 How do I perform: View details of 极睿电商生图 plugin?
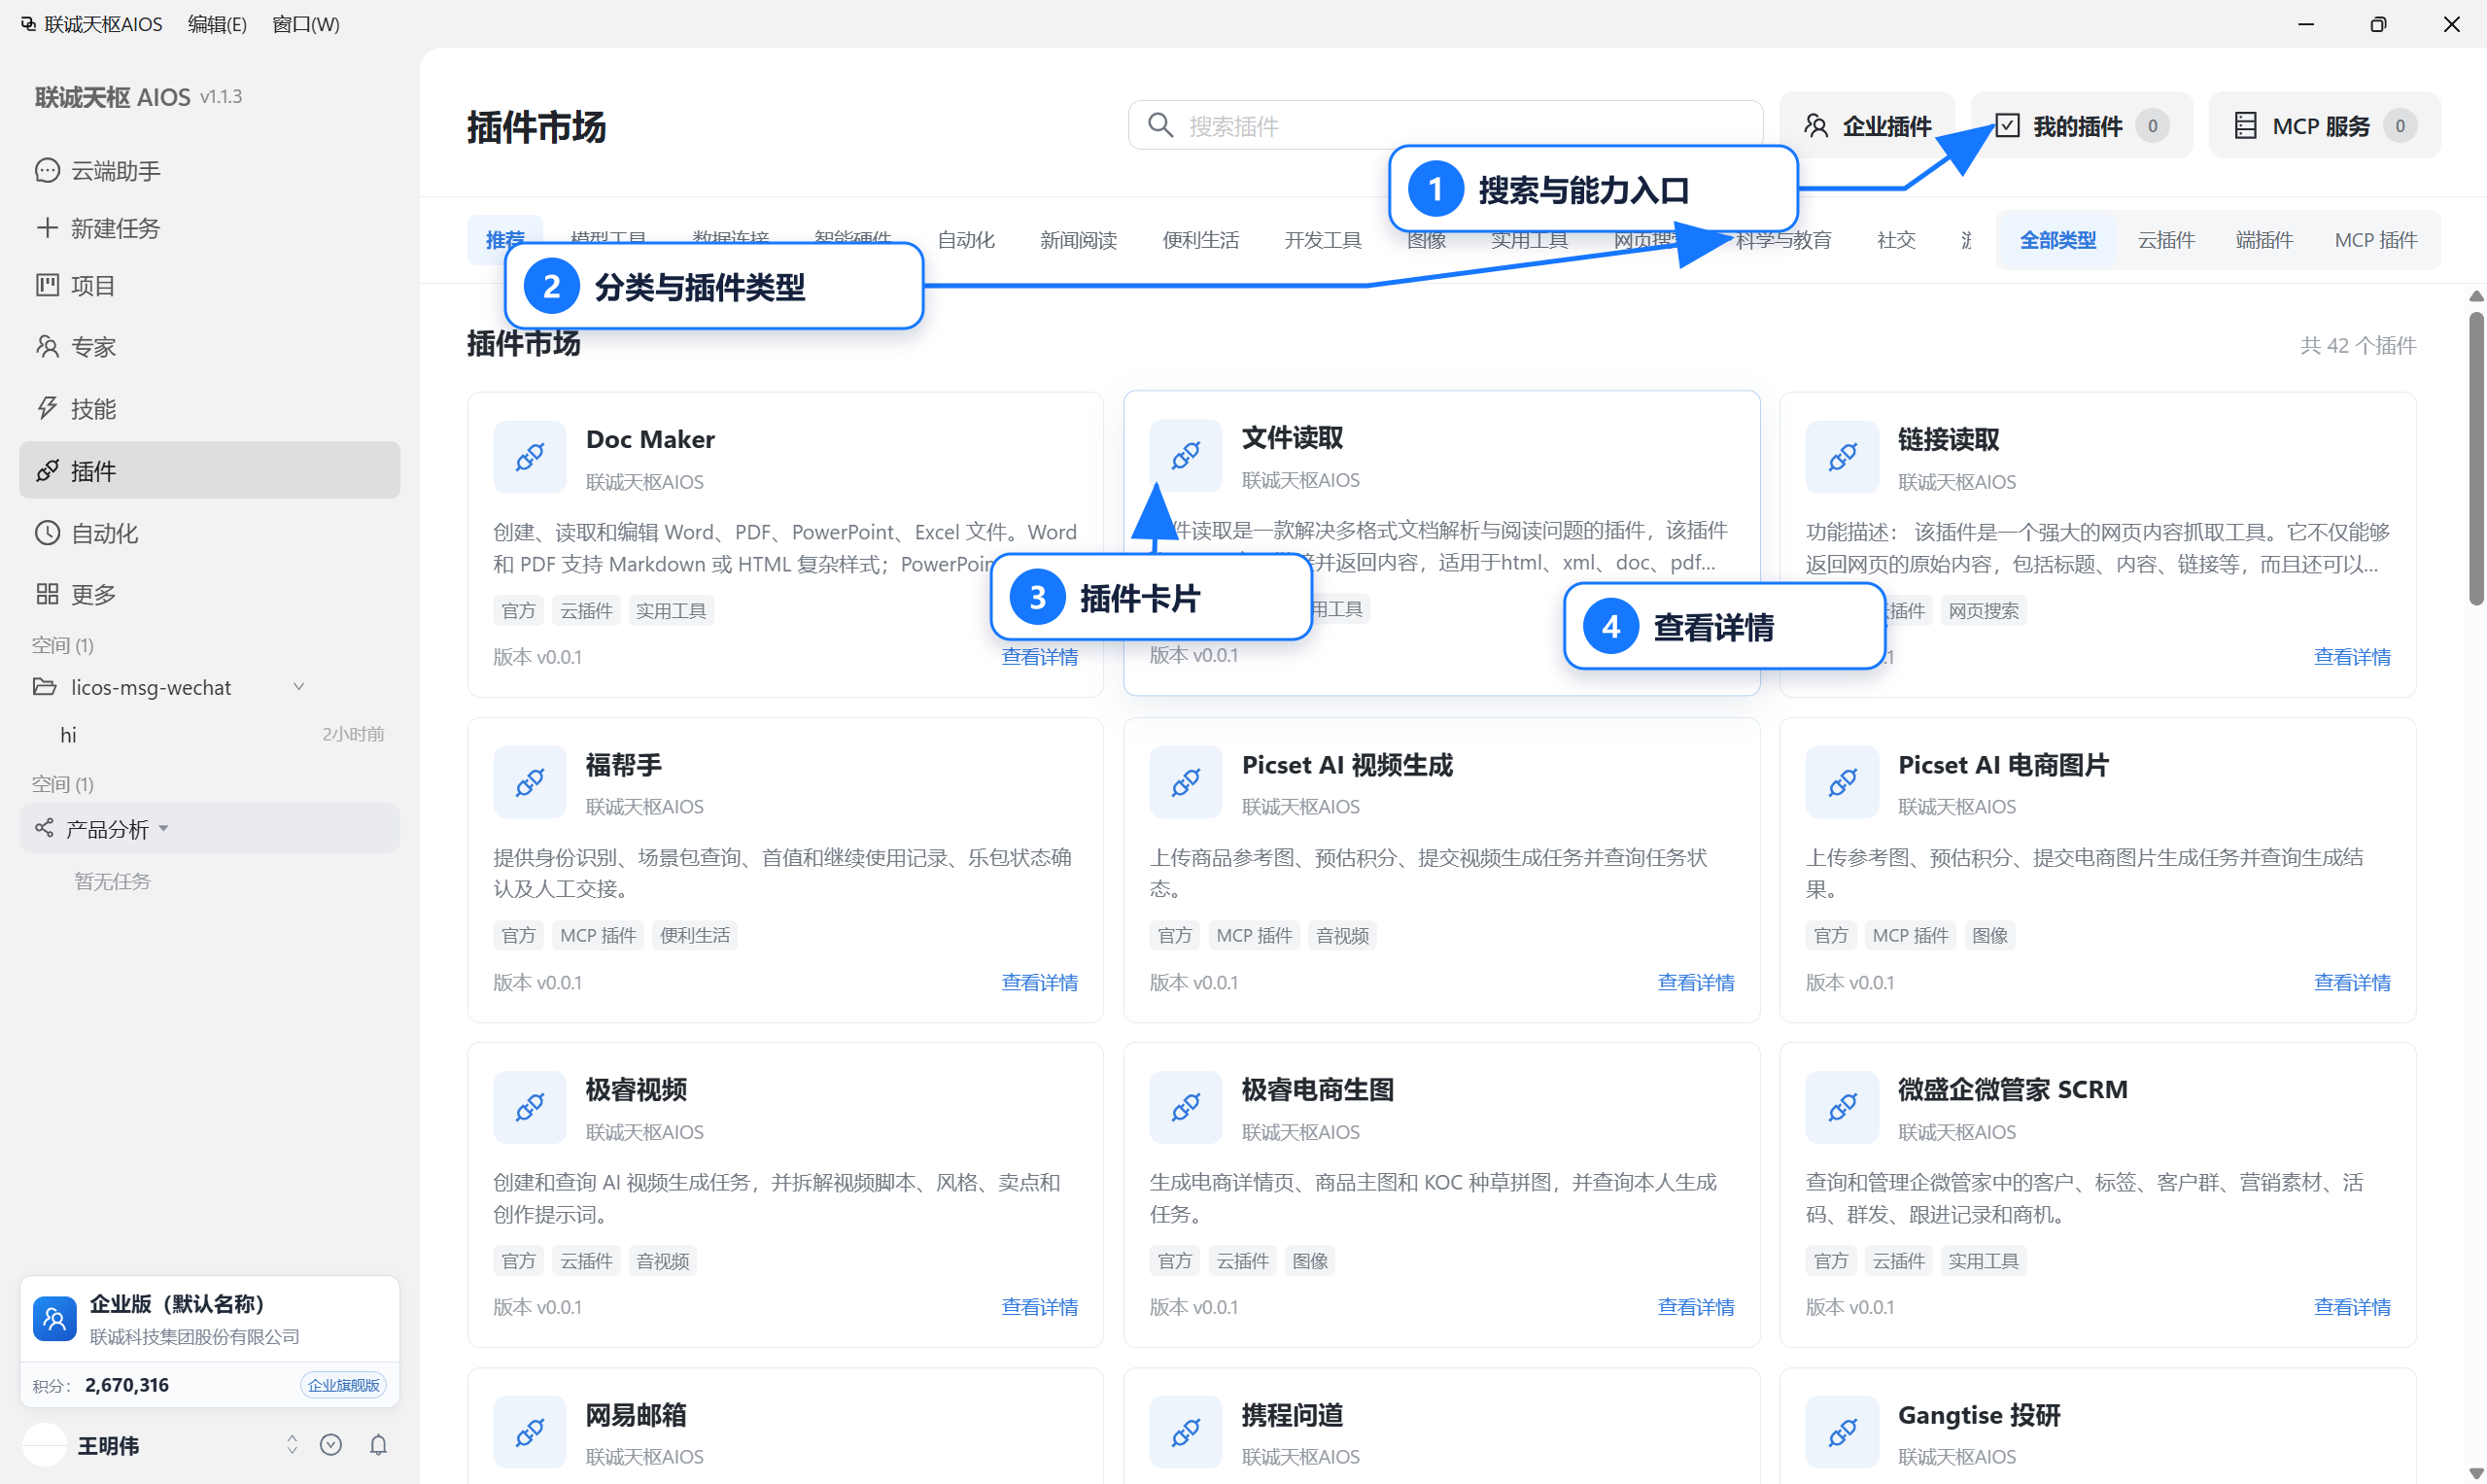point(1696,1308)
